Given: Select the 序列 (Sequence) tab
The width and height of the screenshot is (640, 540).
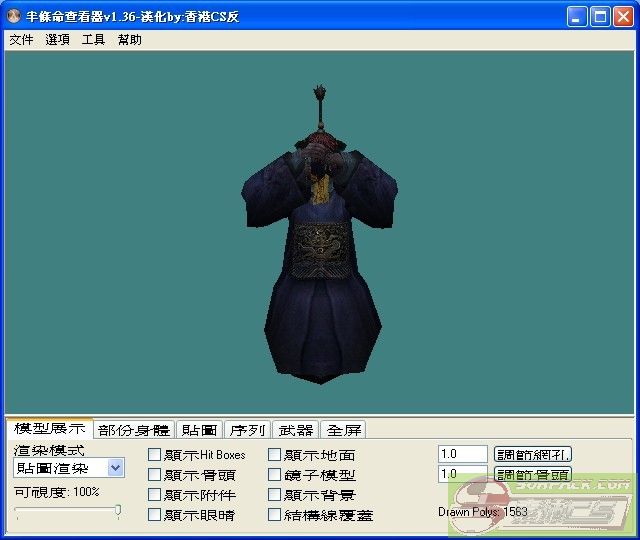Looking at the screenshot, I should 247,430.
